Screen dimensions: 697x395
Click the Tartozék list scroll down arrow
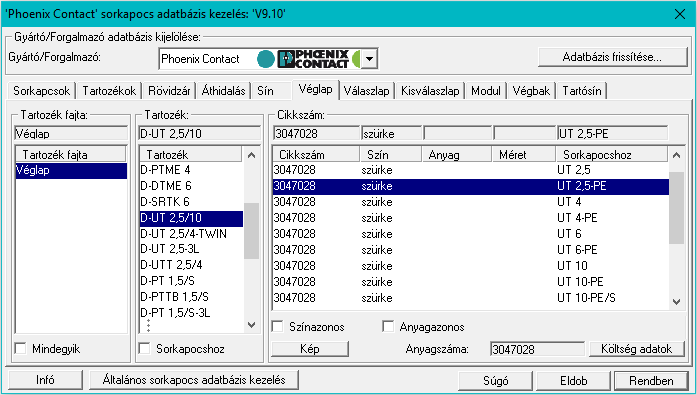(252, 325)
